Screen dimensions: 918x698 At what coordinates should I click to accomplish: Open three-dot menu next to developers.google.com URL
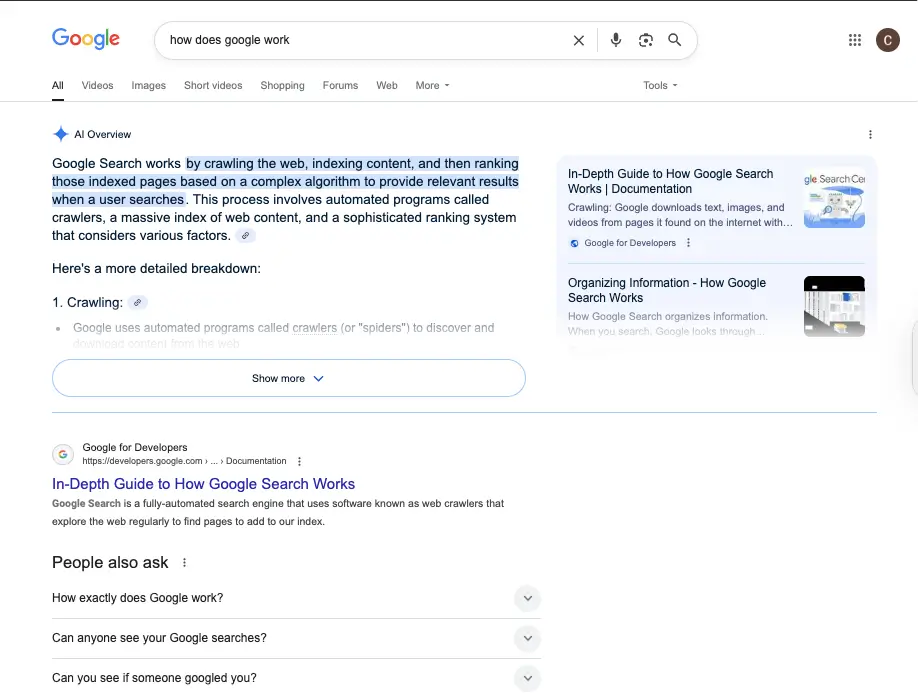(299, 461)
